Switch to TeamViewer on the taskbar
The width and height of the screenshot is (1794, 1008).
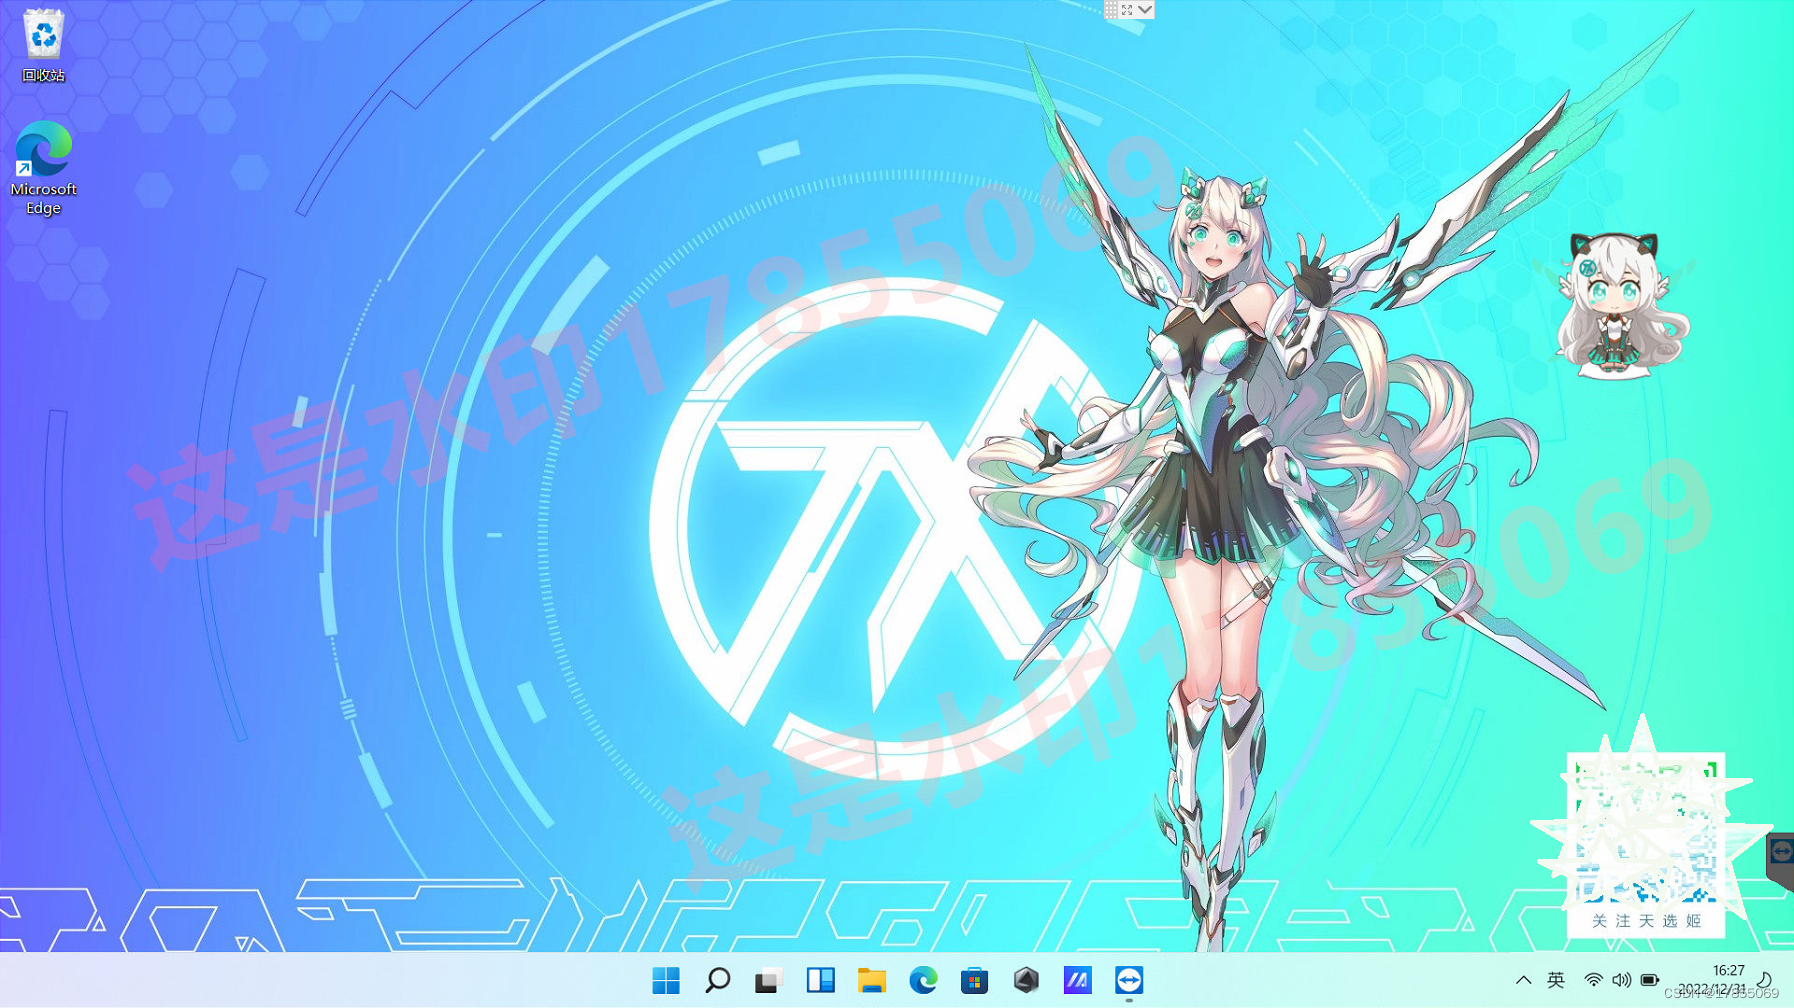pyautogui.click(x=1129, y=980)
